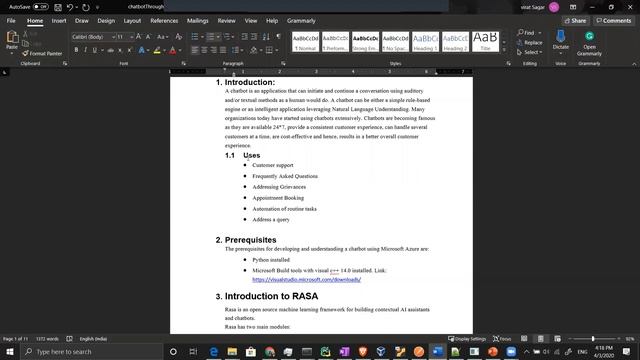Align text left

[195, 50]
